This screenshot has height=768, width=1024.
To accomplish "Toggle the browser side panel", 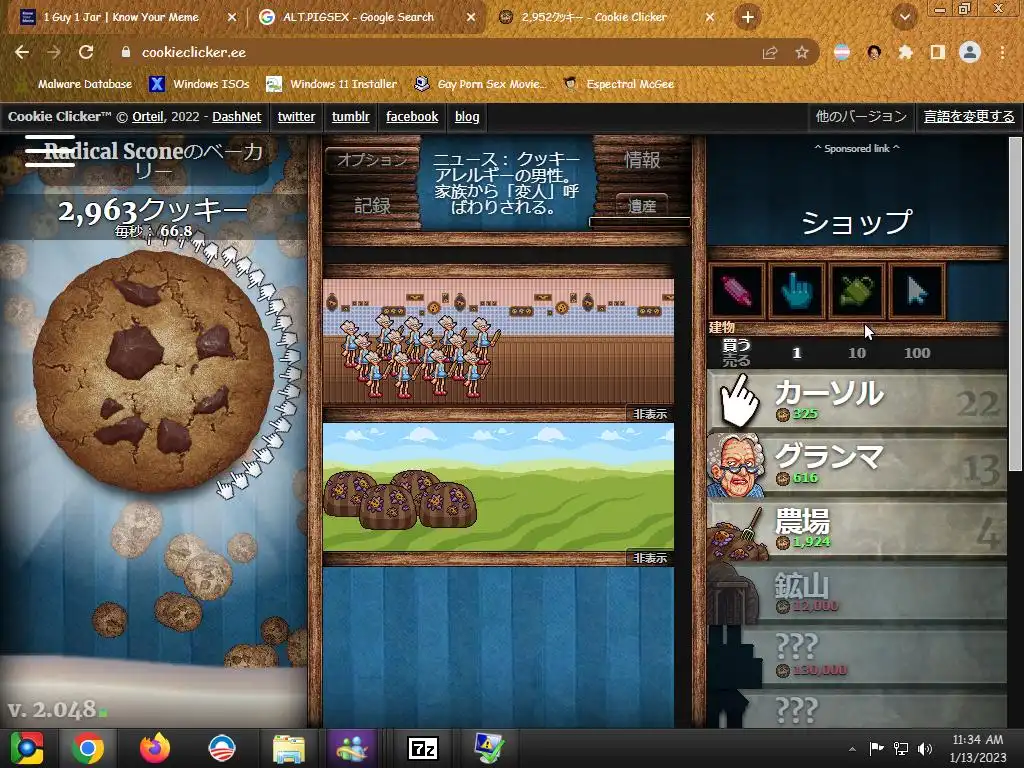I will pyautogui.click(x=938, y=52).
